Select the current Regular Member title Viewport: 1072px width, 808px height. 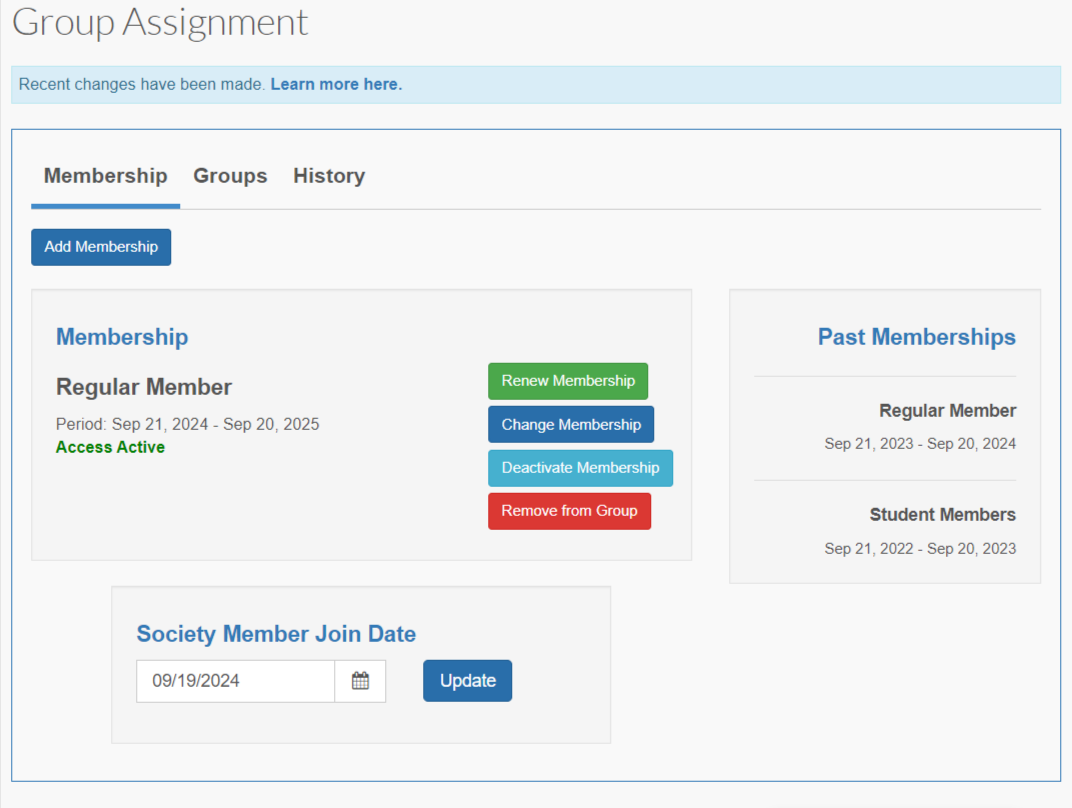point(144,387)
